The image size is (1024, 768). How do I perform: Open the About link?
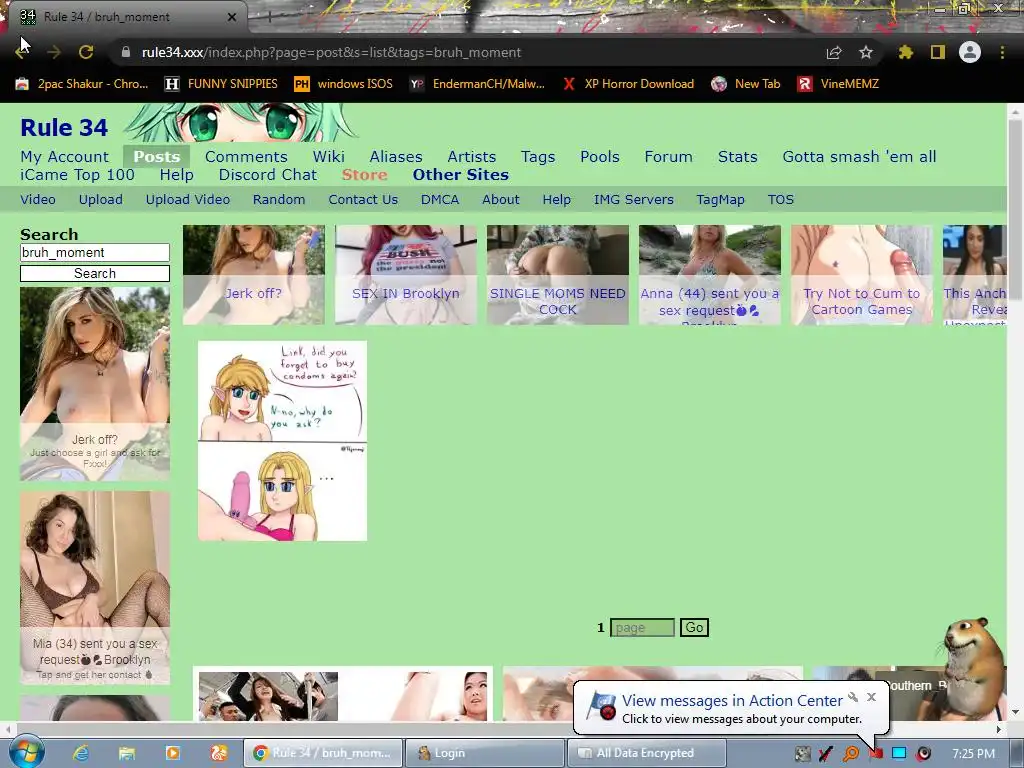[x=501, y=200]
